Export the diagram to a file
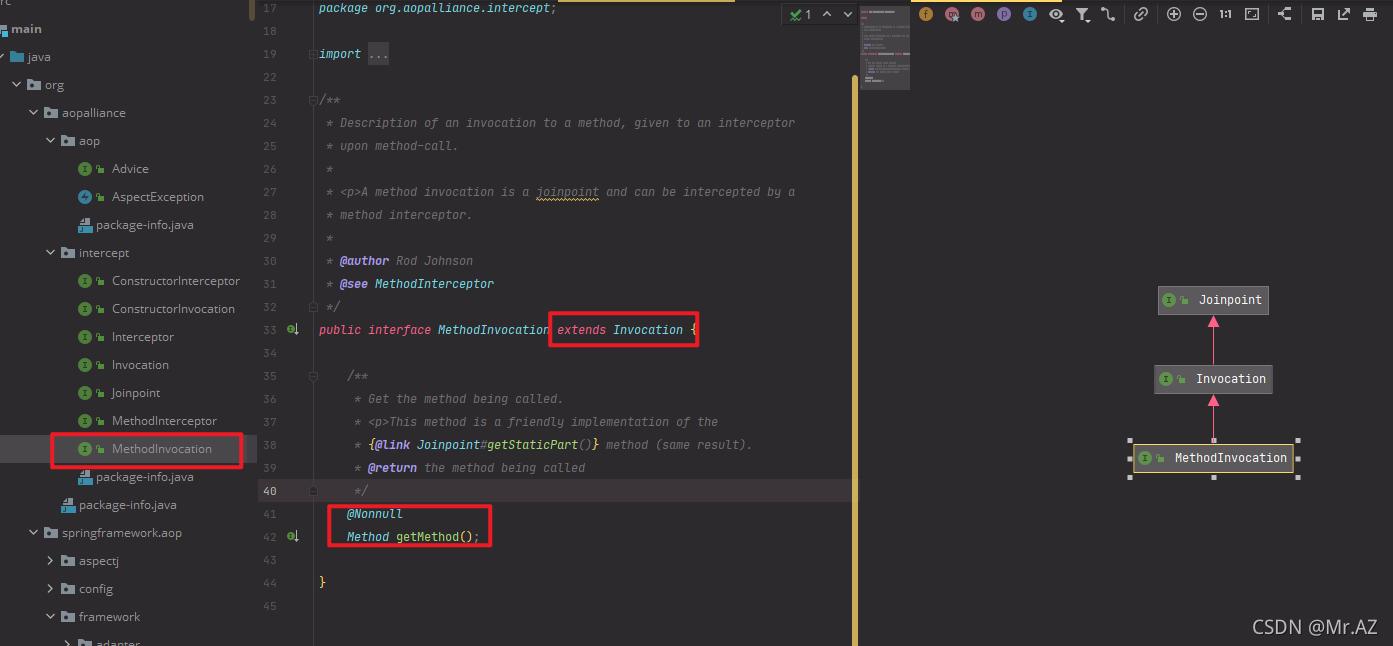1393x646 pixels. coord(1344,14)
